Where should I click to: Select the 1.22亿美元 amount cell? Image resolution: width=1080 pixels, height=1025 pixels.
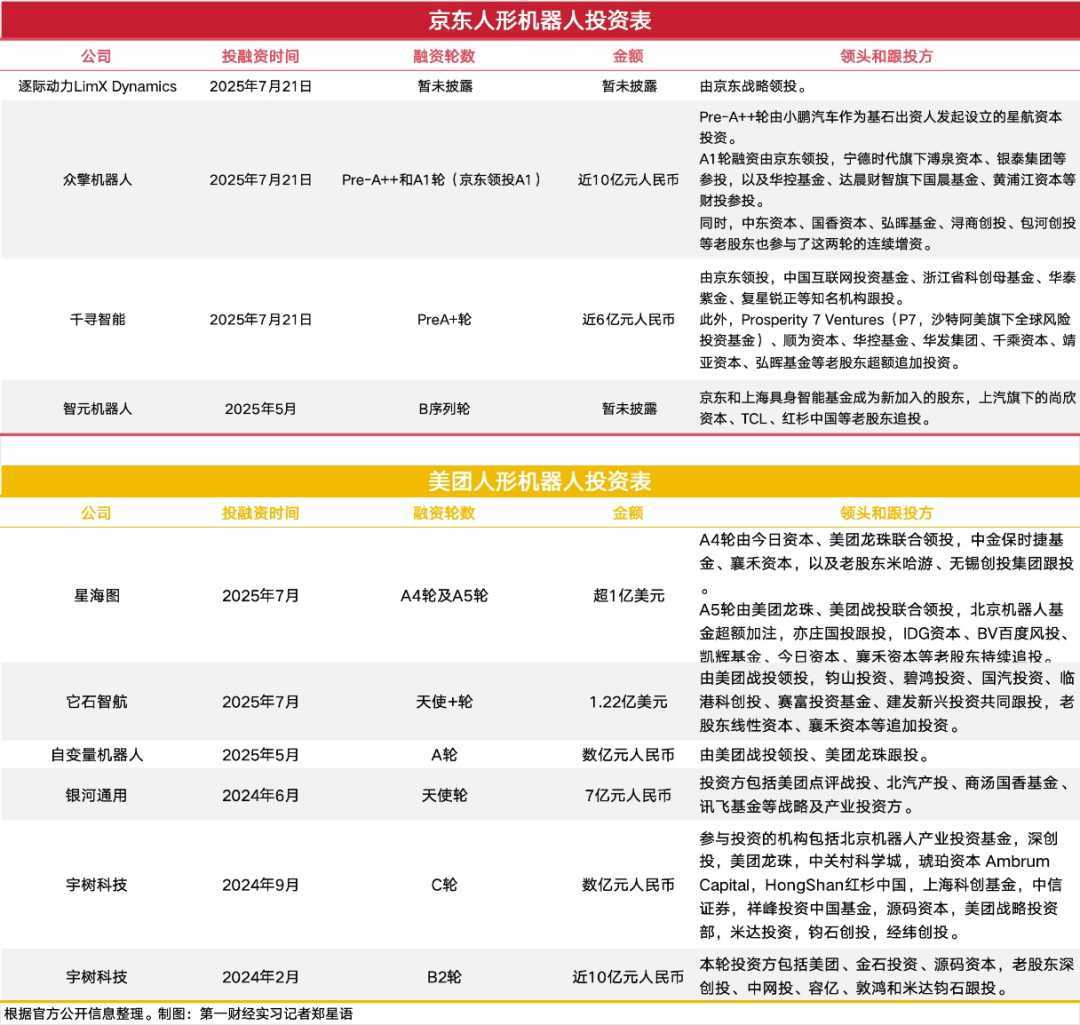[628, 701]
